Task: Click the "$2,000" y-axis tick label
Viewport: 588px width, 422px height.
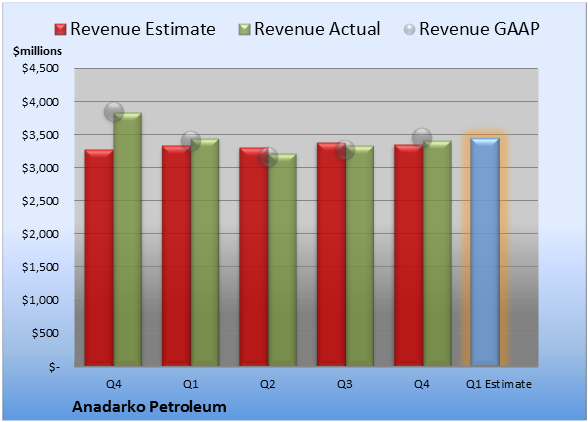Action: tap(40, 234)
